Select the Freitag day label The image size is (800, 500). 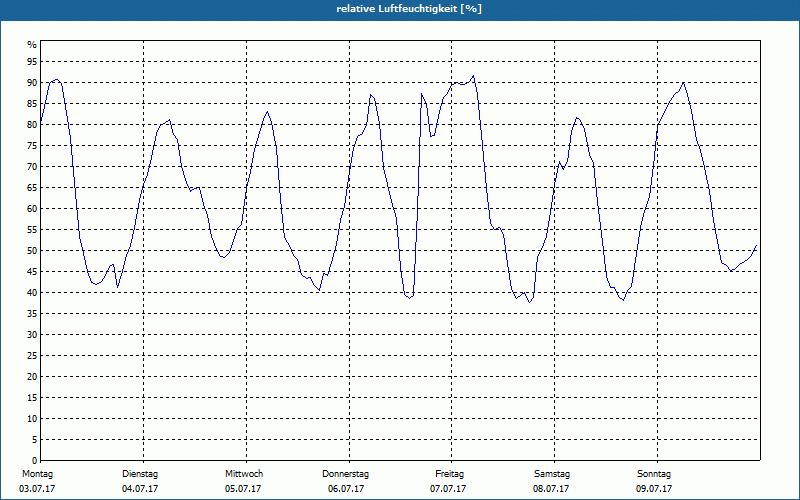coord(449,474)
